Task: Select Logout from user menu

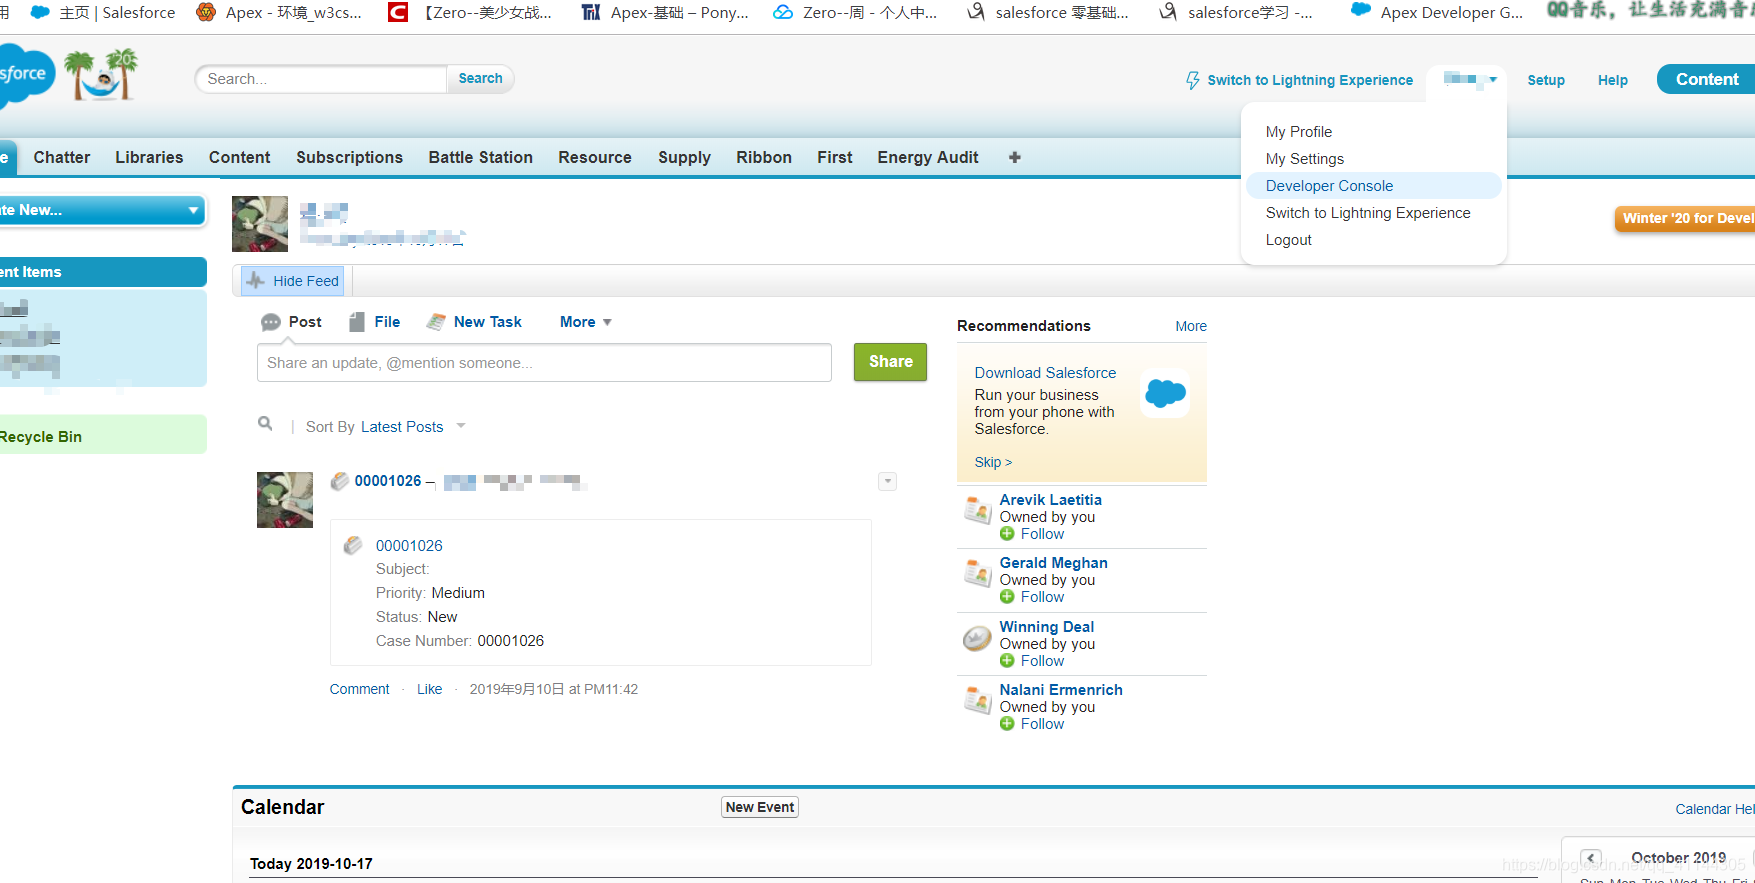Action: click(1289, 240)
